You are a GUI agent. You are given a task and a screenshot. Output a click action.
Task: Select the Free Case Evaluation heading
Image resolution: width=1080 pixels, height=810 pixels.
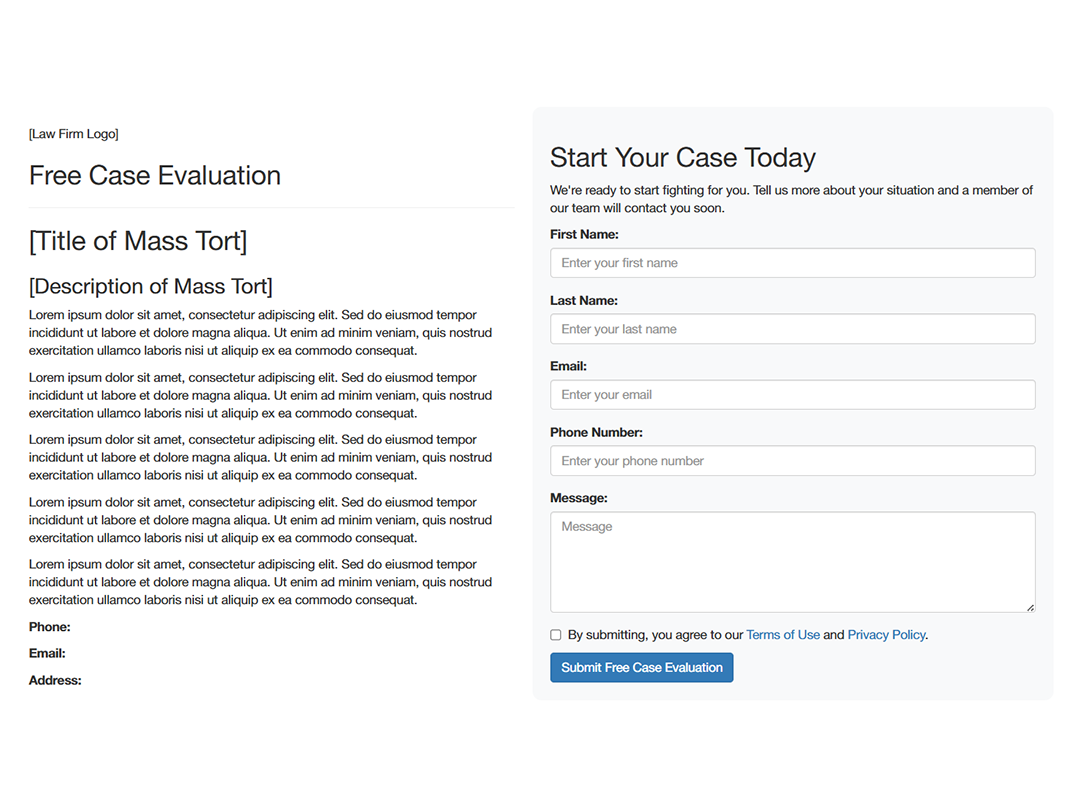[155, 176]
